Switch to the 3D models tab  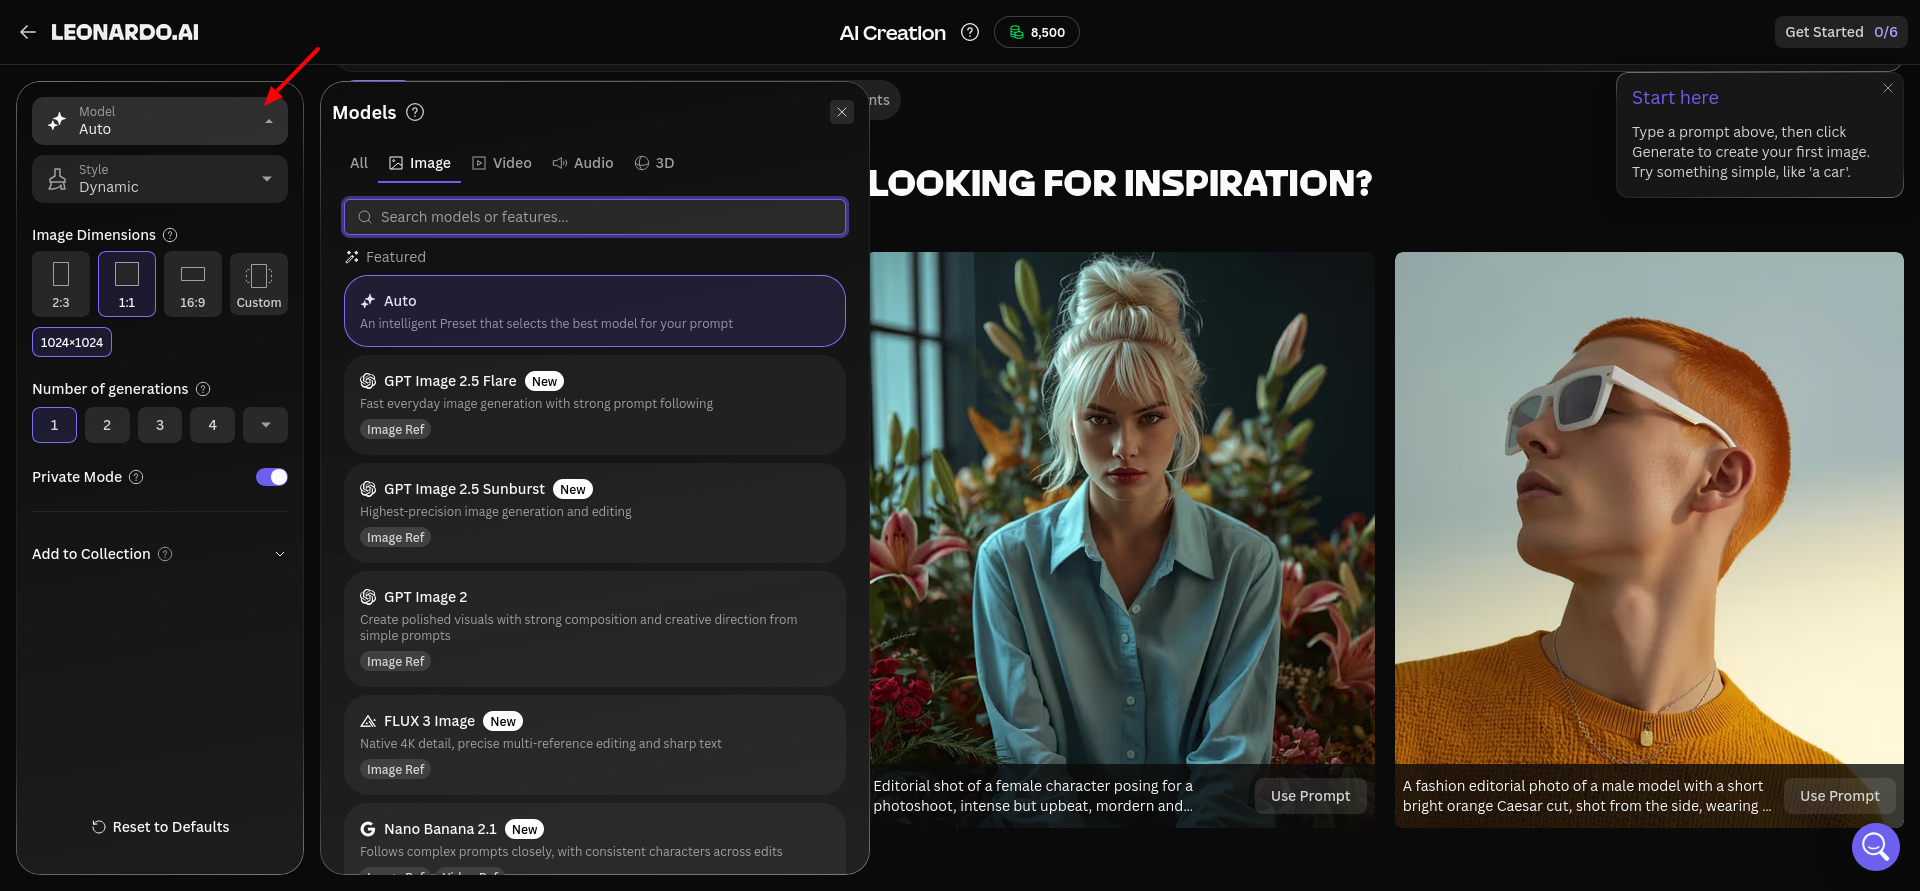coord(654,163)
